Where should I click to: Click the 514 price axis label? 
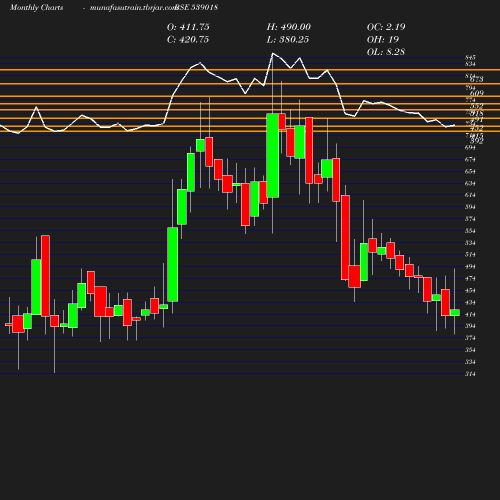click(470, 255)
